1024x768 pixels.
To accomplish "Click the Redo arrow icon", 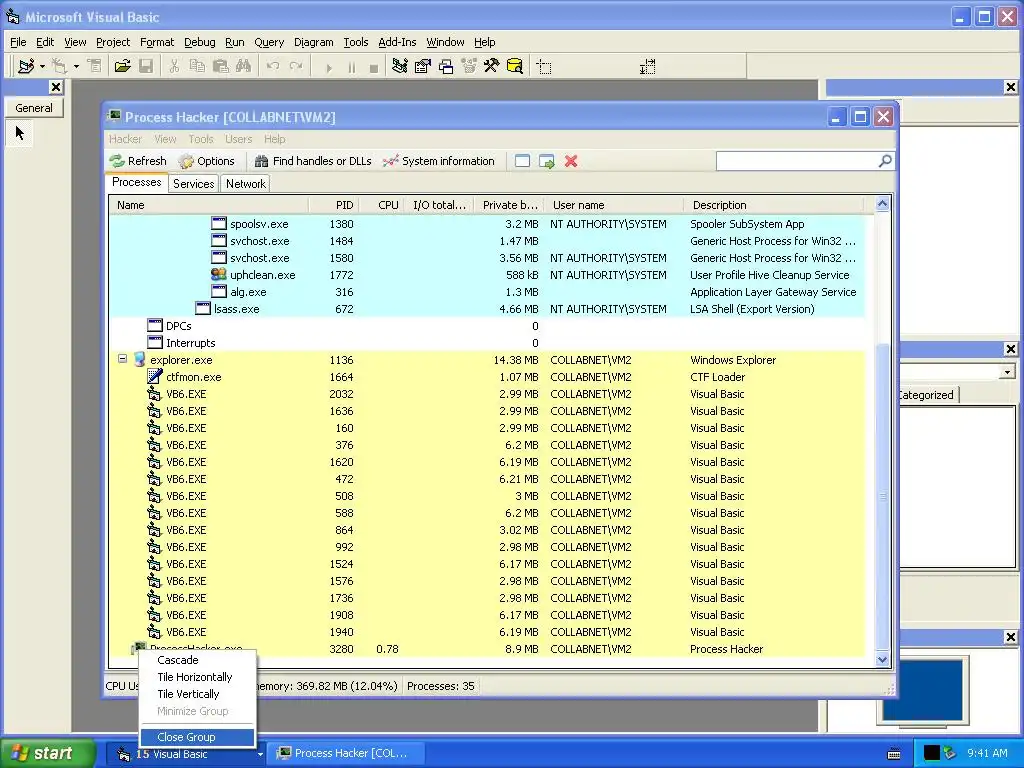I will click(296, 66).
